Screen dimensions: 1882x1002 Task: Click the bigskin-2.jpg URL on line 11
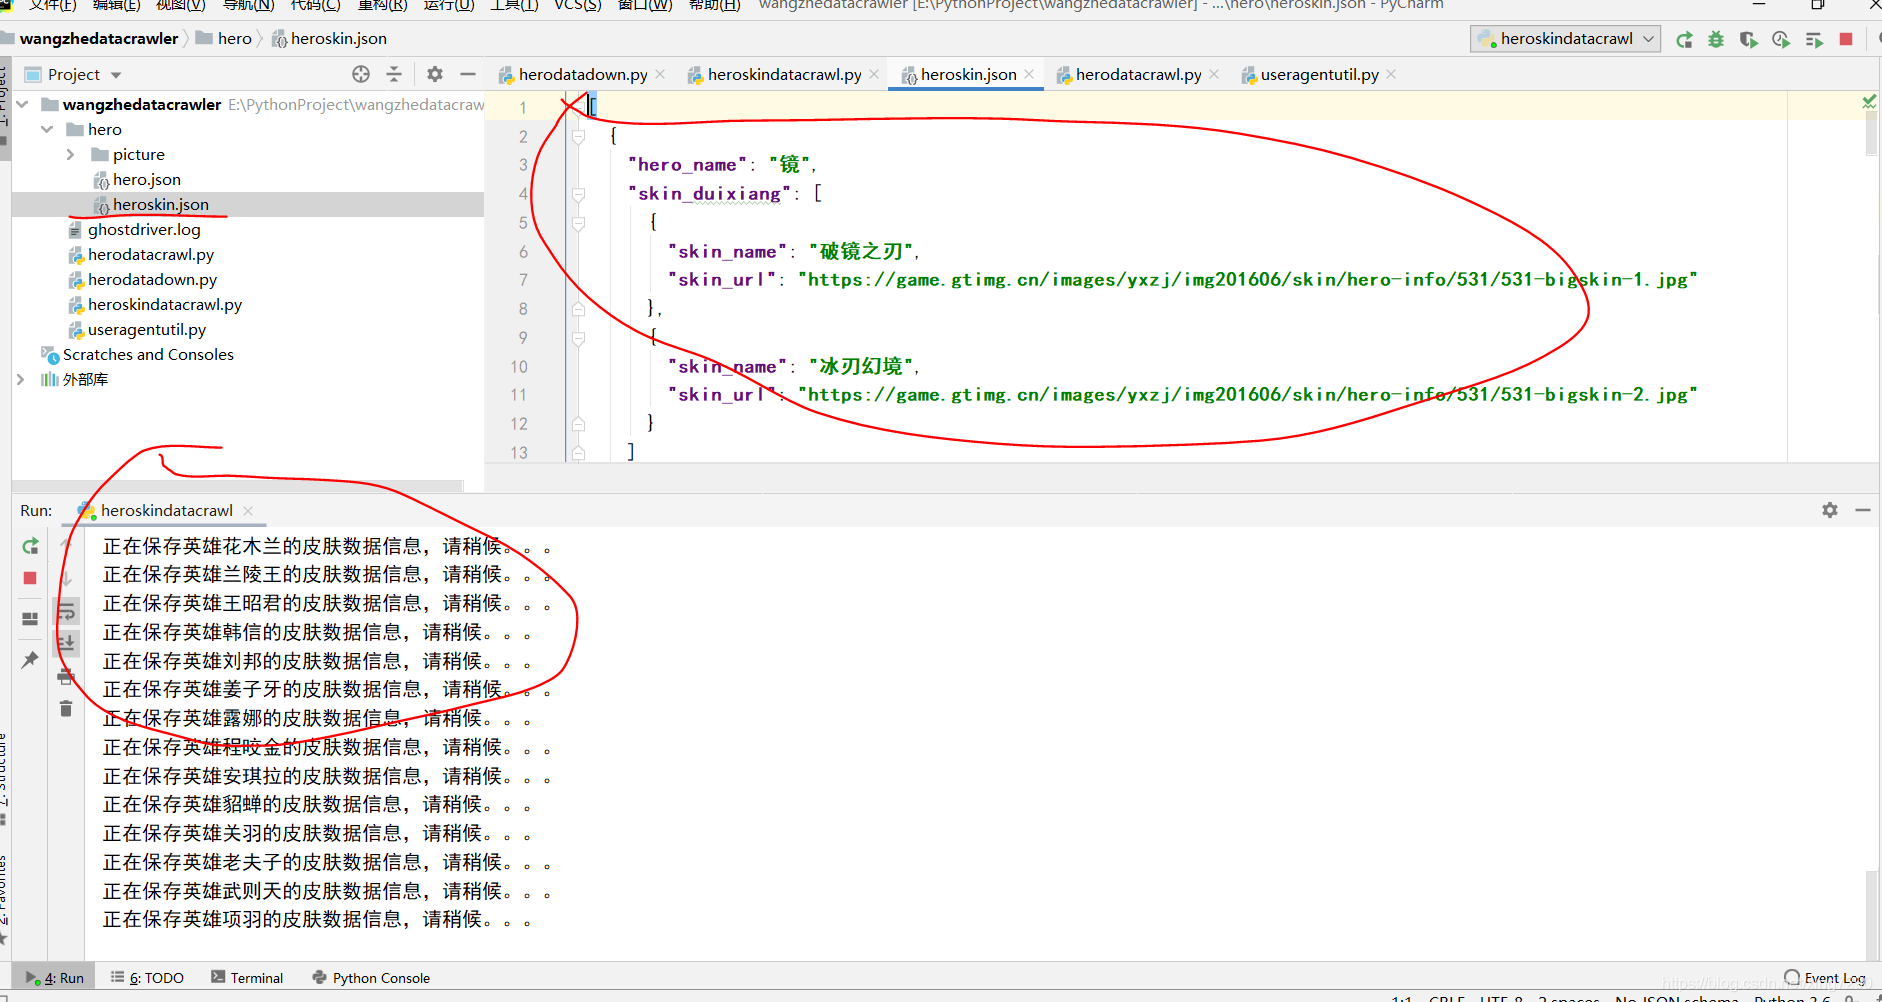[x=1247, y=395]
